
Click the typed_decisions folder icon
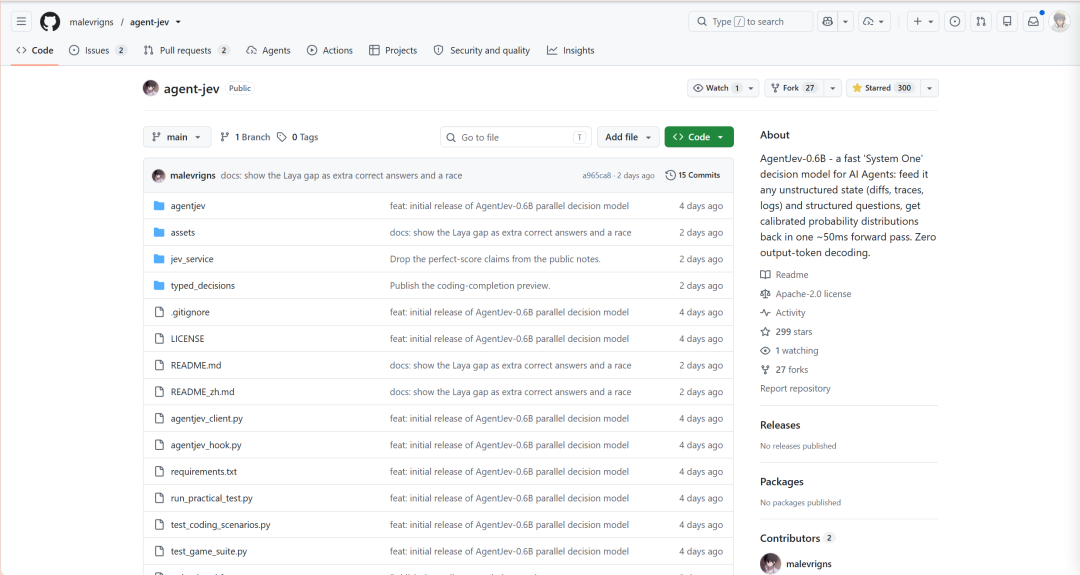159,285
